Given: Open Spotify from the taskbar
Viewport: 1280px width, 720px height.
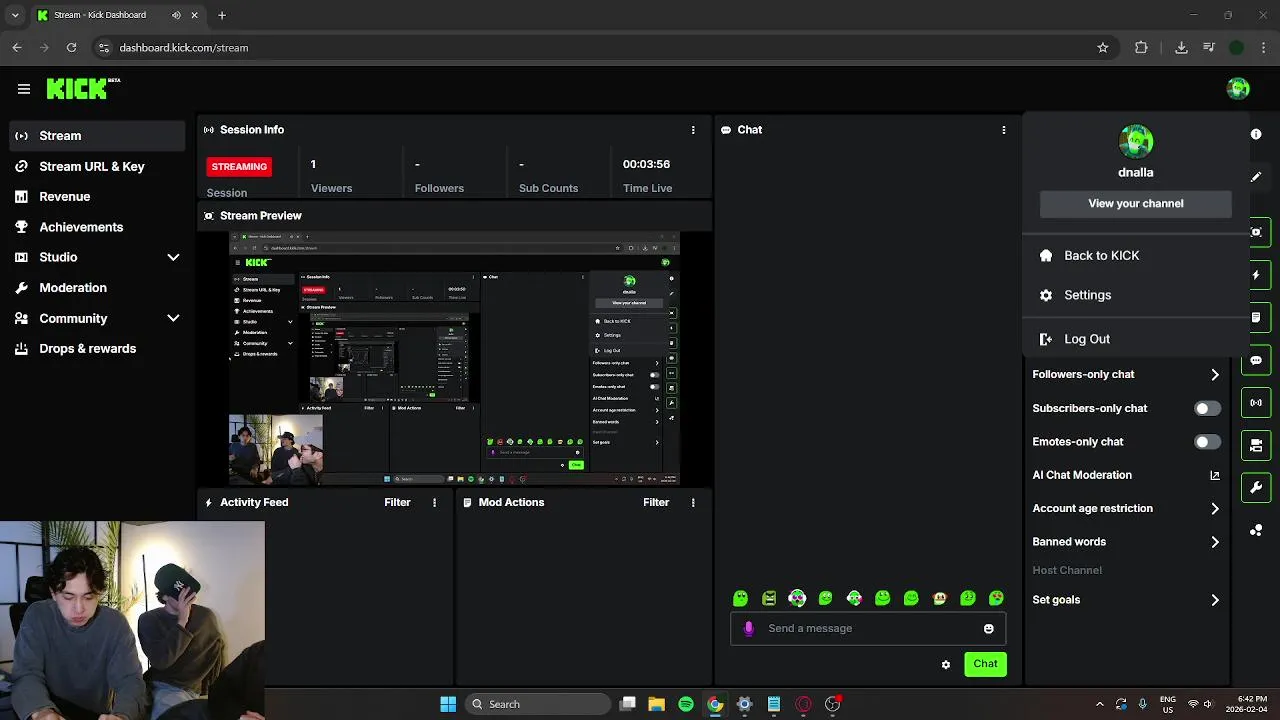Looking at the screenshot, I should pos(686,704).
